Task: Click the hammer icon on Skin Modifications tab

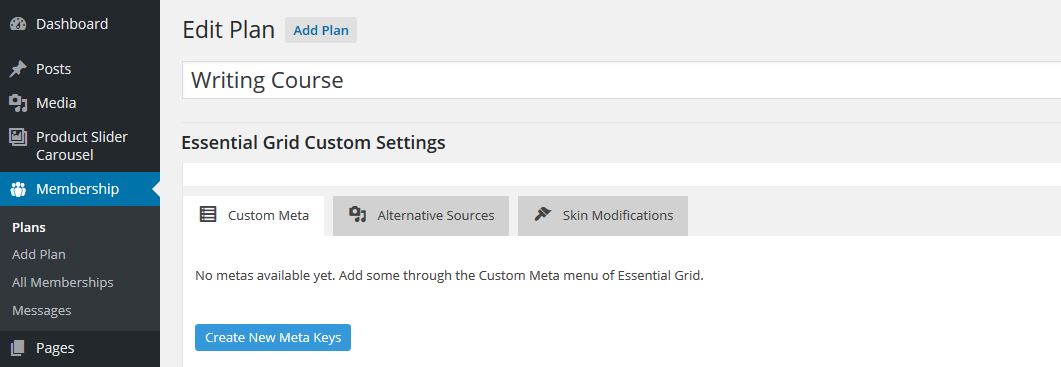Action: pos(543,215)
